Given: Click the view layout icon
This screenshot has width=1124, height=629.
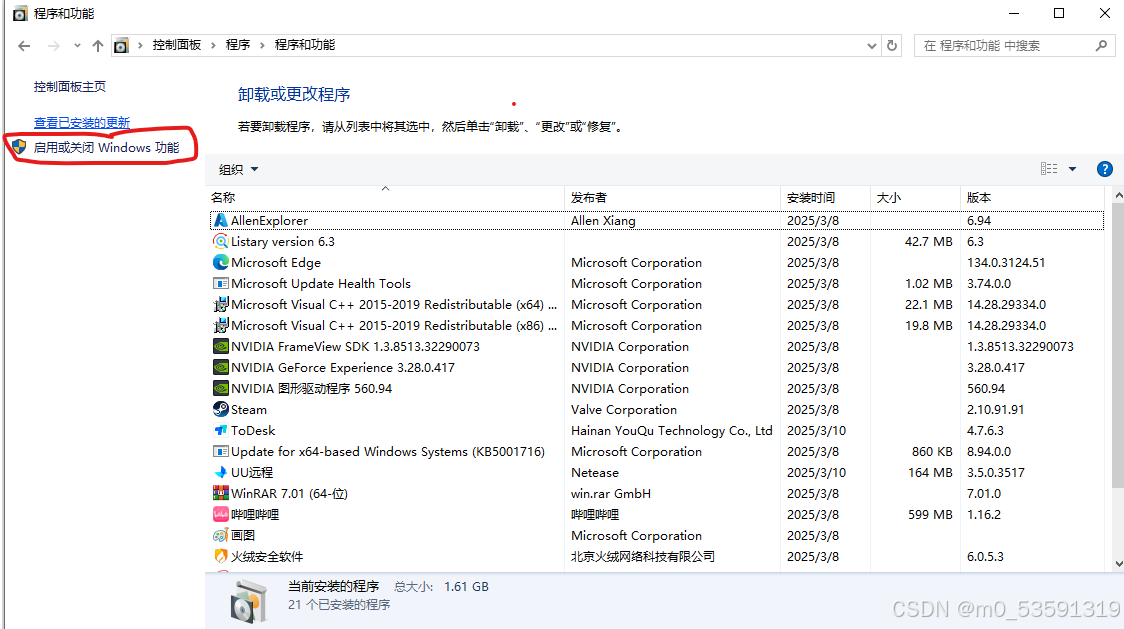Looking at the screenshot, I should (x=1049, y=169).
